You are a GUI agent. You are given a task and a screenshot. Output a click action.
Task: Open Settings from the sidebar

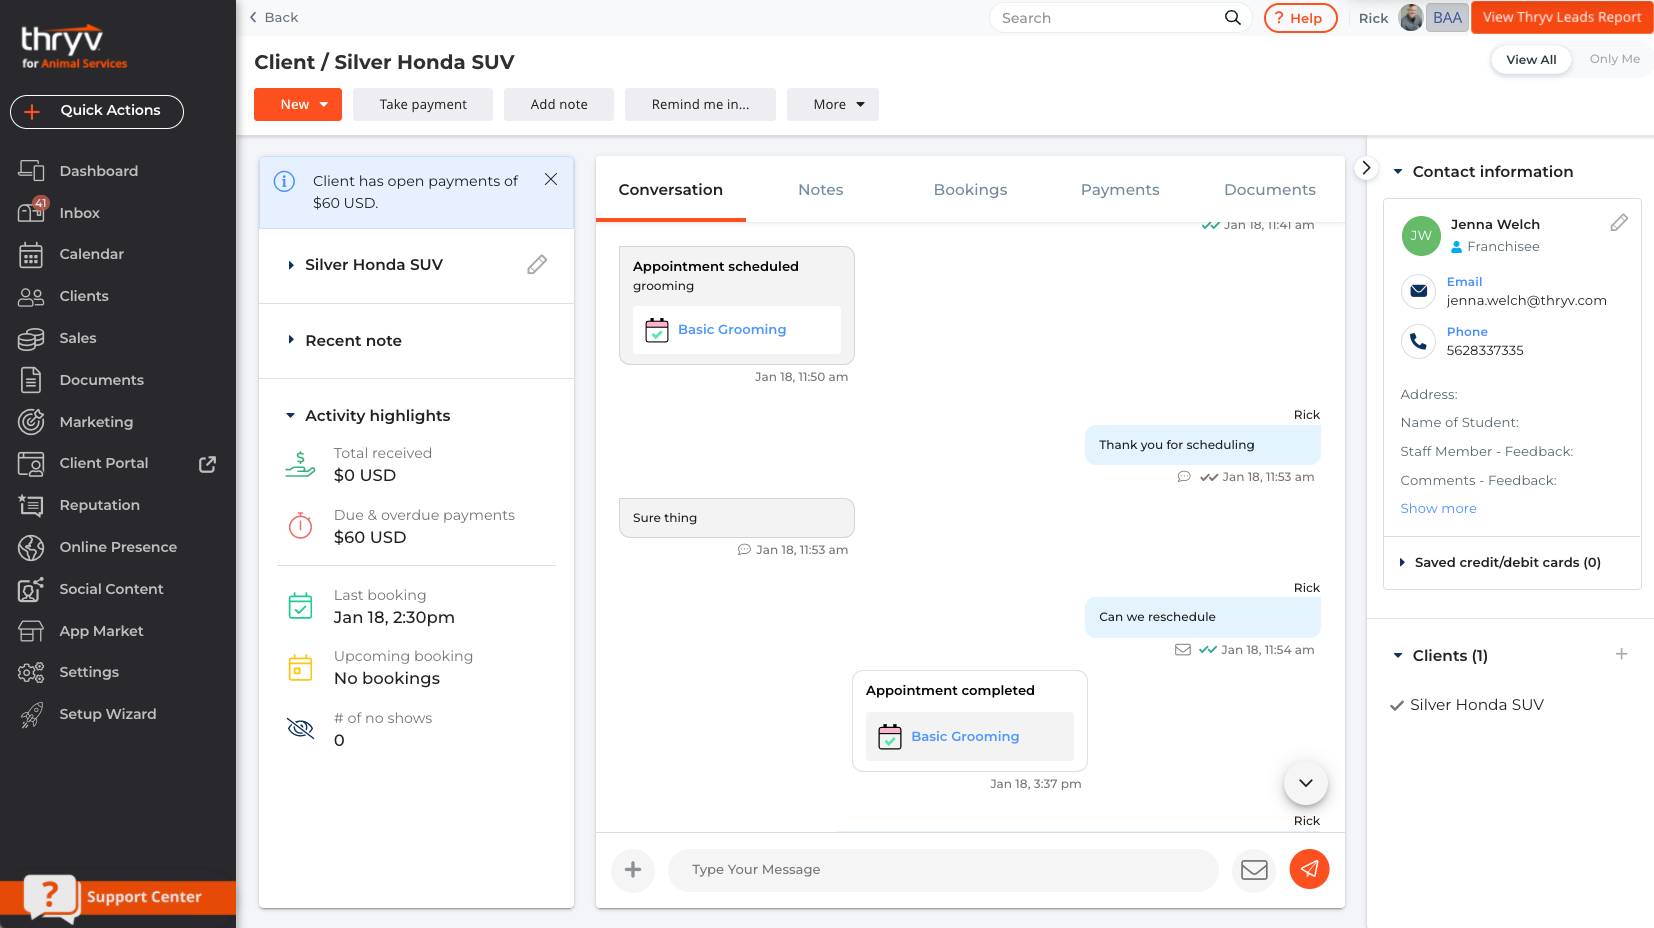tap(89, 672)
